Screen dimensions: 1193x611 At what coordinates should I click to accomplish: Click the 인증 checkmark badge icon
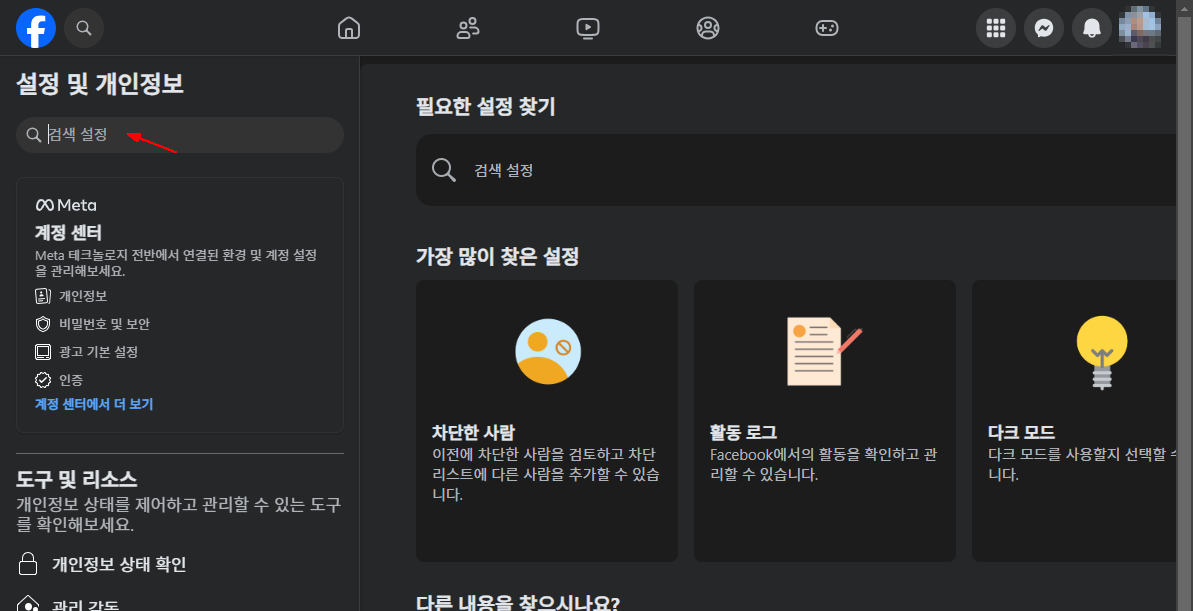[x=43, y=380]
